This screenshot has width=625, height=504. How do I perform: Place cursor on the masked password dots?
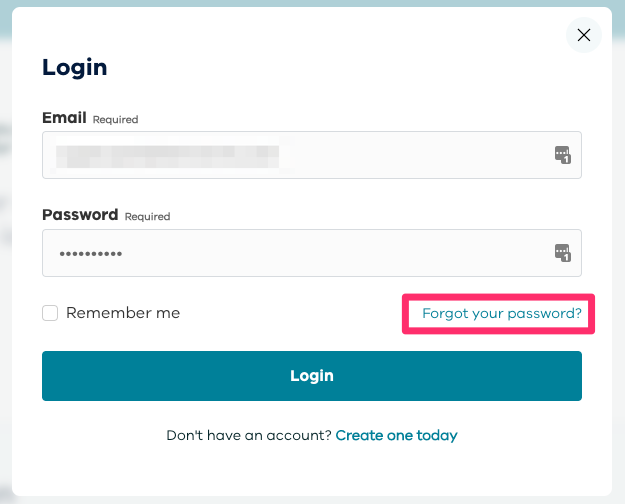(x=90, y=254)
